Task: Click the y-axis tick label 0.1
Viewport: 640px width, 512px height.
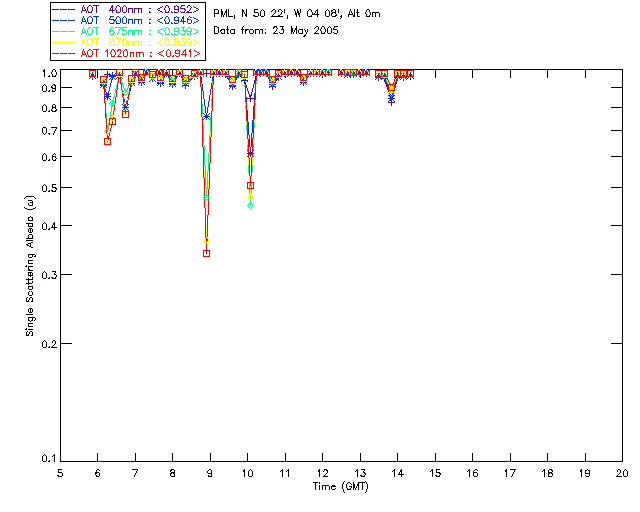Action: (49, 459)
